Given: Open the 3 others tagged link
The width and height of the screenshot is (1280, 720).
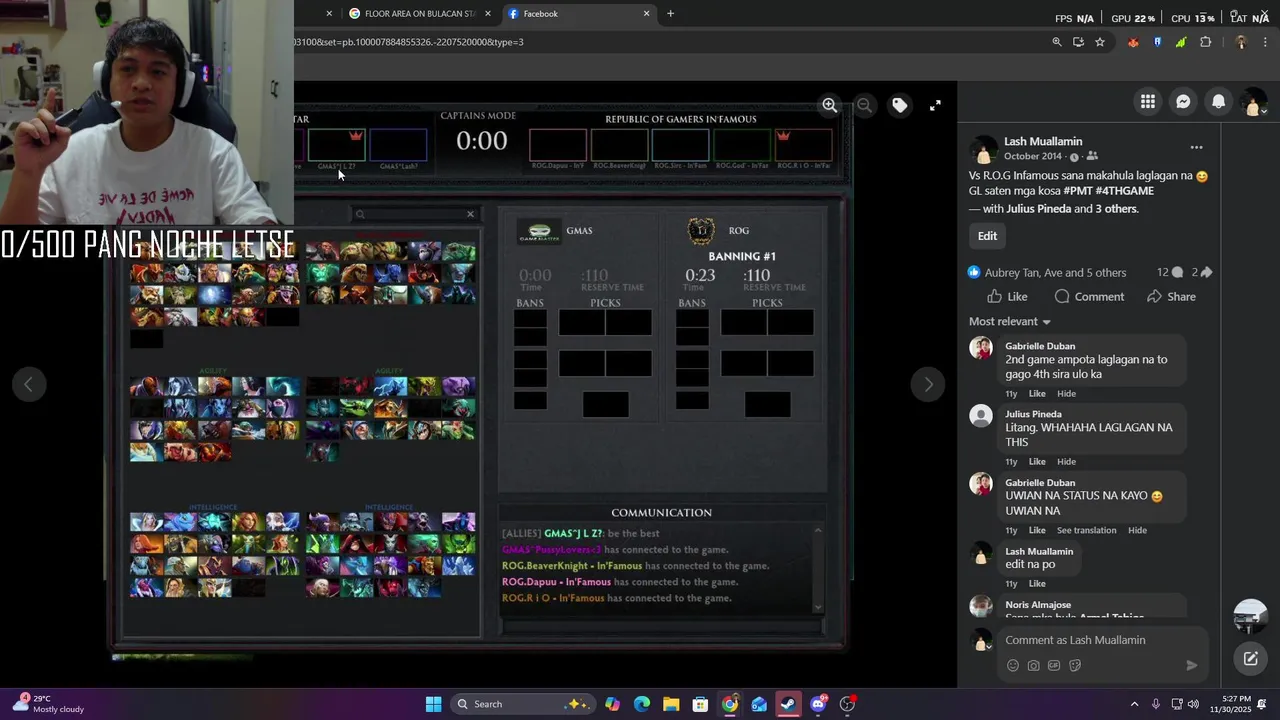Looking at the screenshot, I should (x=1117, y=209).
